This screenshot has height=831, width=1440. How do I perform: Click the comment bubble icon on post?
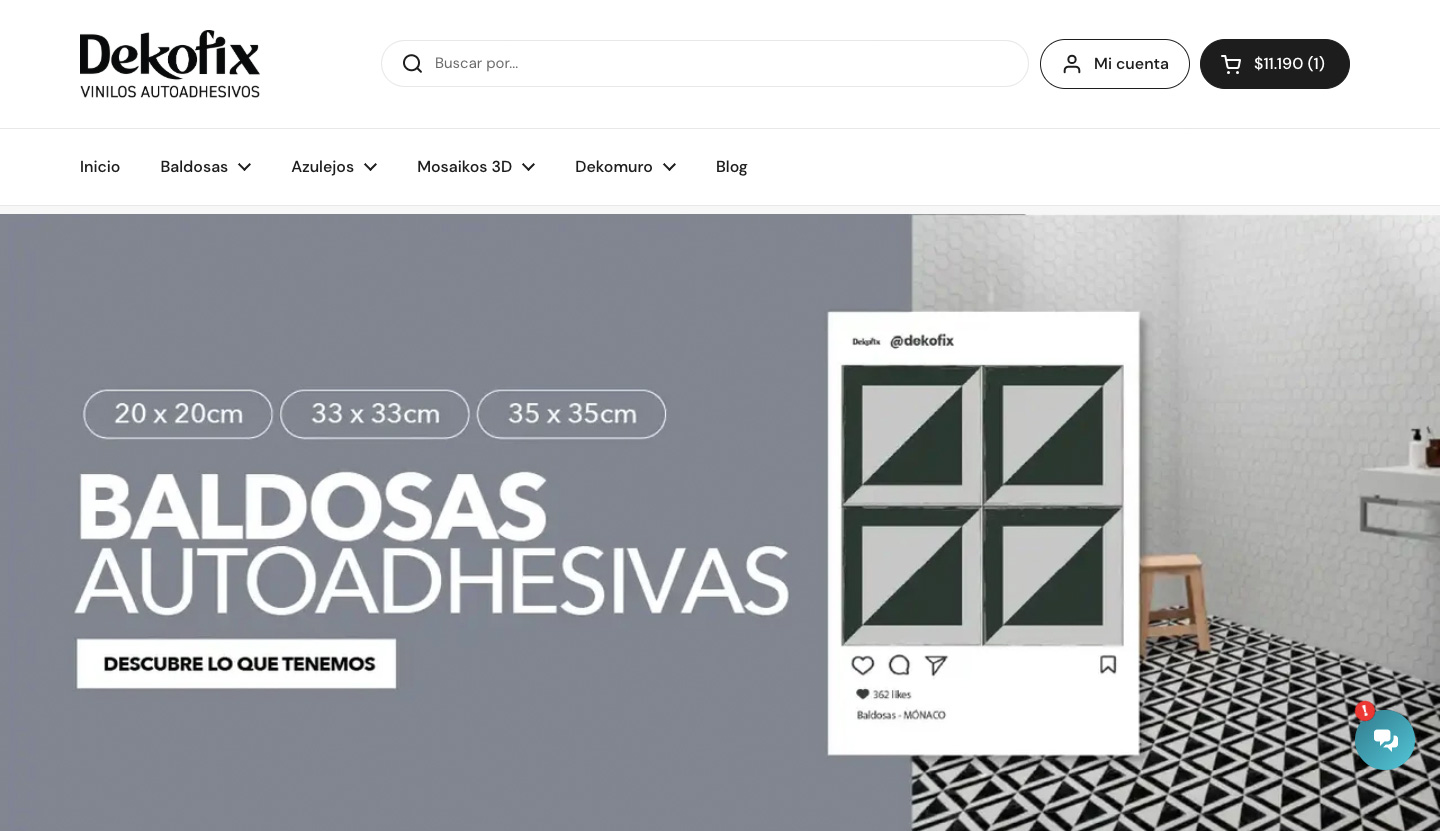[899, 665]
